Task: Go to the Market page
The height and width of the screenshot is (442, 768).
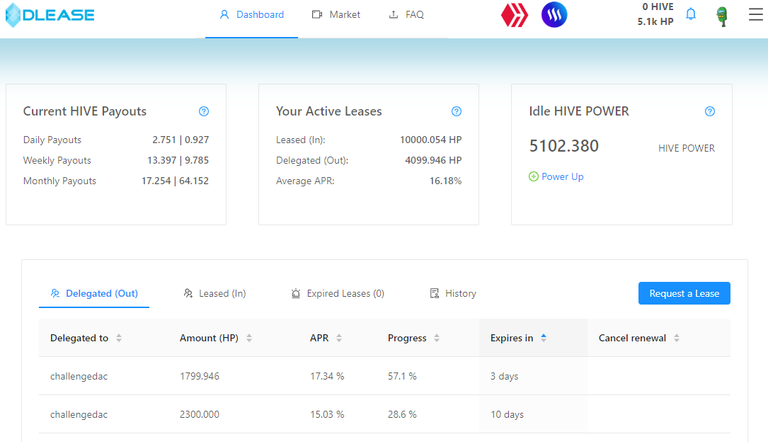Action: point(336,15)
